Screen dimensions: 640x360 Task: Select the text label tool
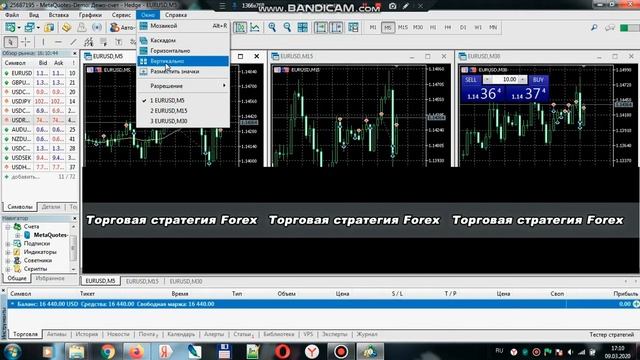[118, 42]
